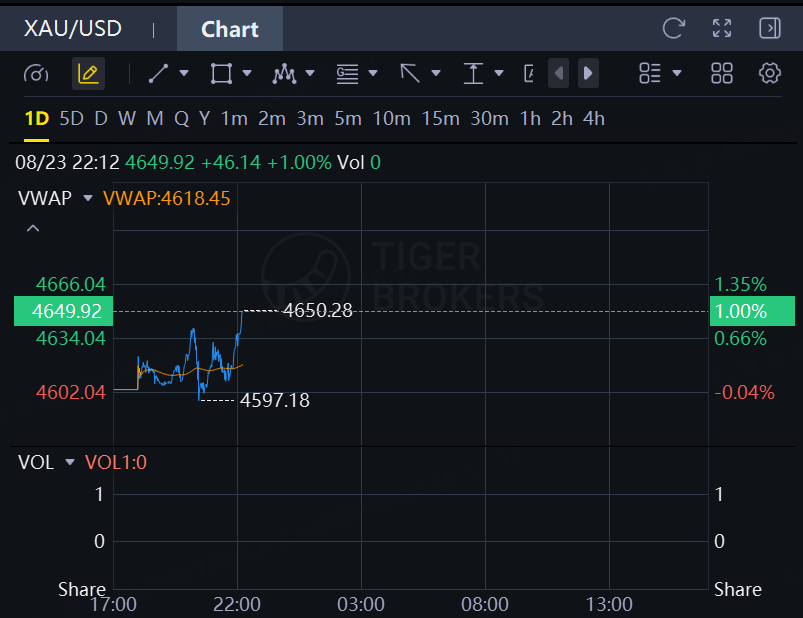Select the arrow annotation tool
Screen dimensions: 803x618
pos(410,73)
